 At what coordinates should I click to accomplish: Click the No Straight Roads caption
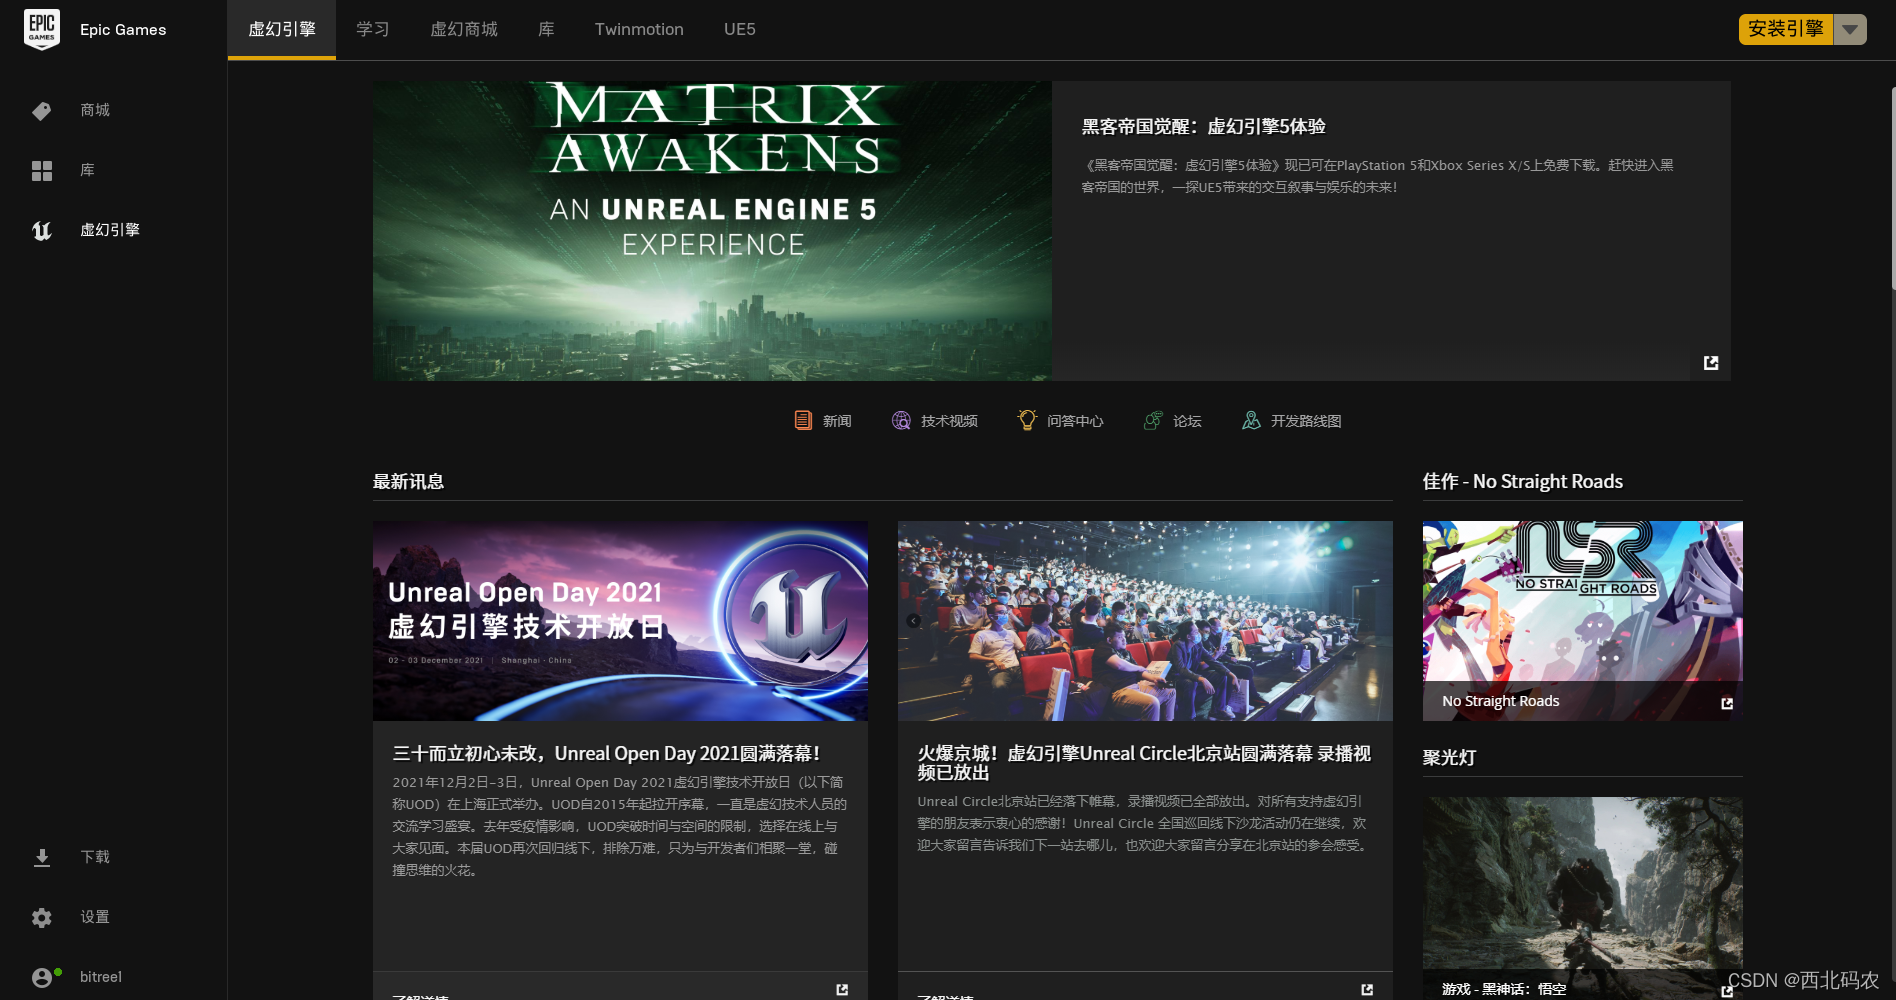tap(1500, 701)
